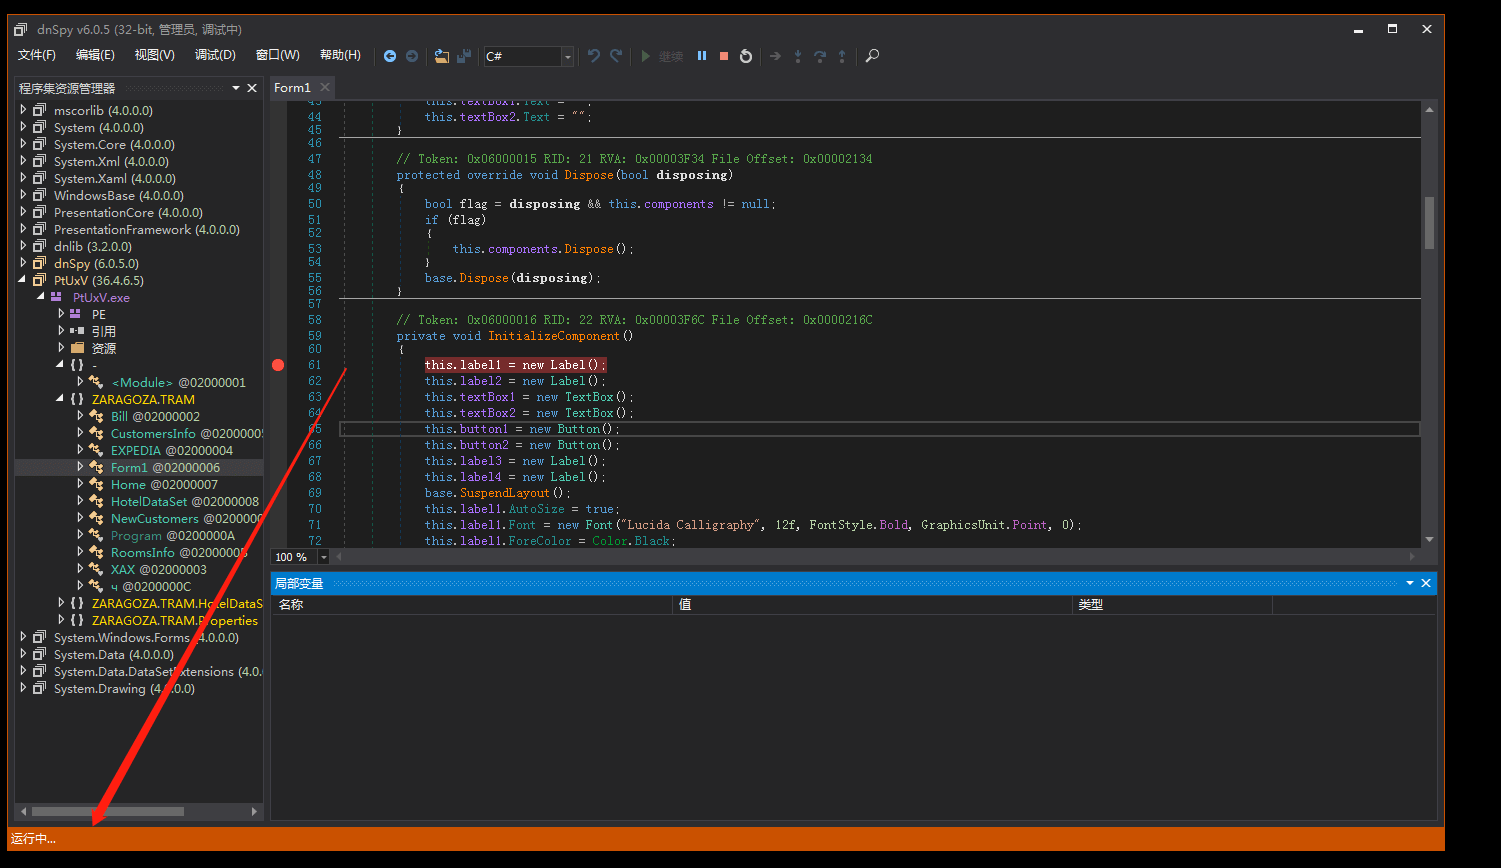The width and height of the screenshot is (1501, 868).
Task: Stop debugging with the red square
Action: pyautogui.click(x=724, y=56)
